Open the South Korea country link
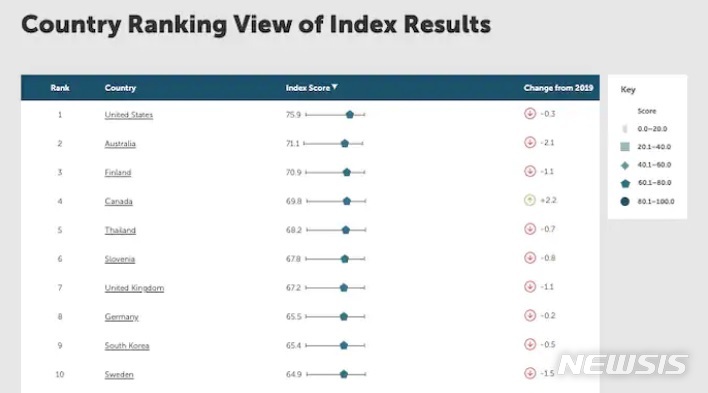Screen dimensions: 708x393 coord(127,346)
